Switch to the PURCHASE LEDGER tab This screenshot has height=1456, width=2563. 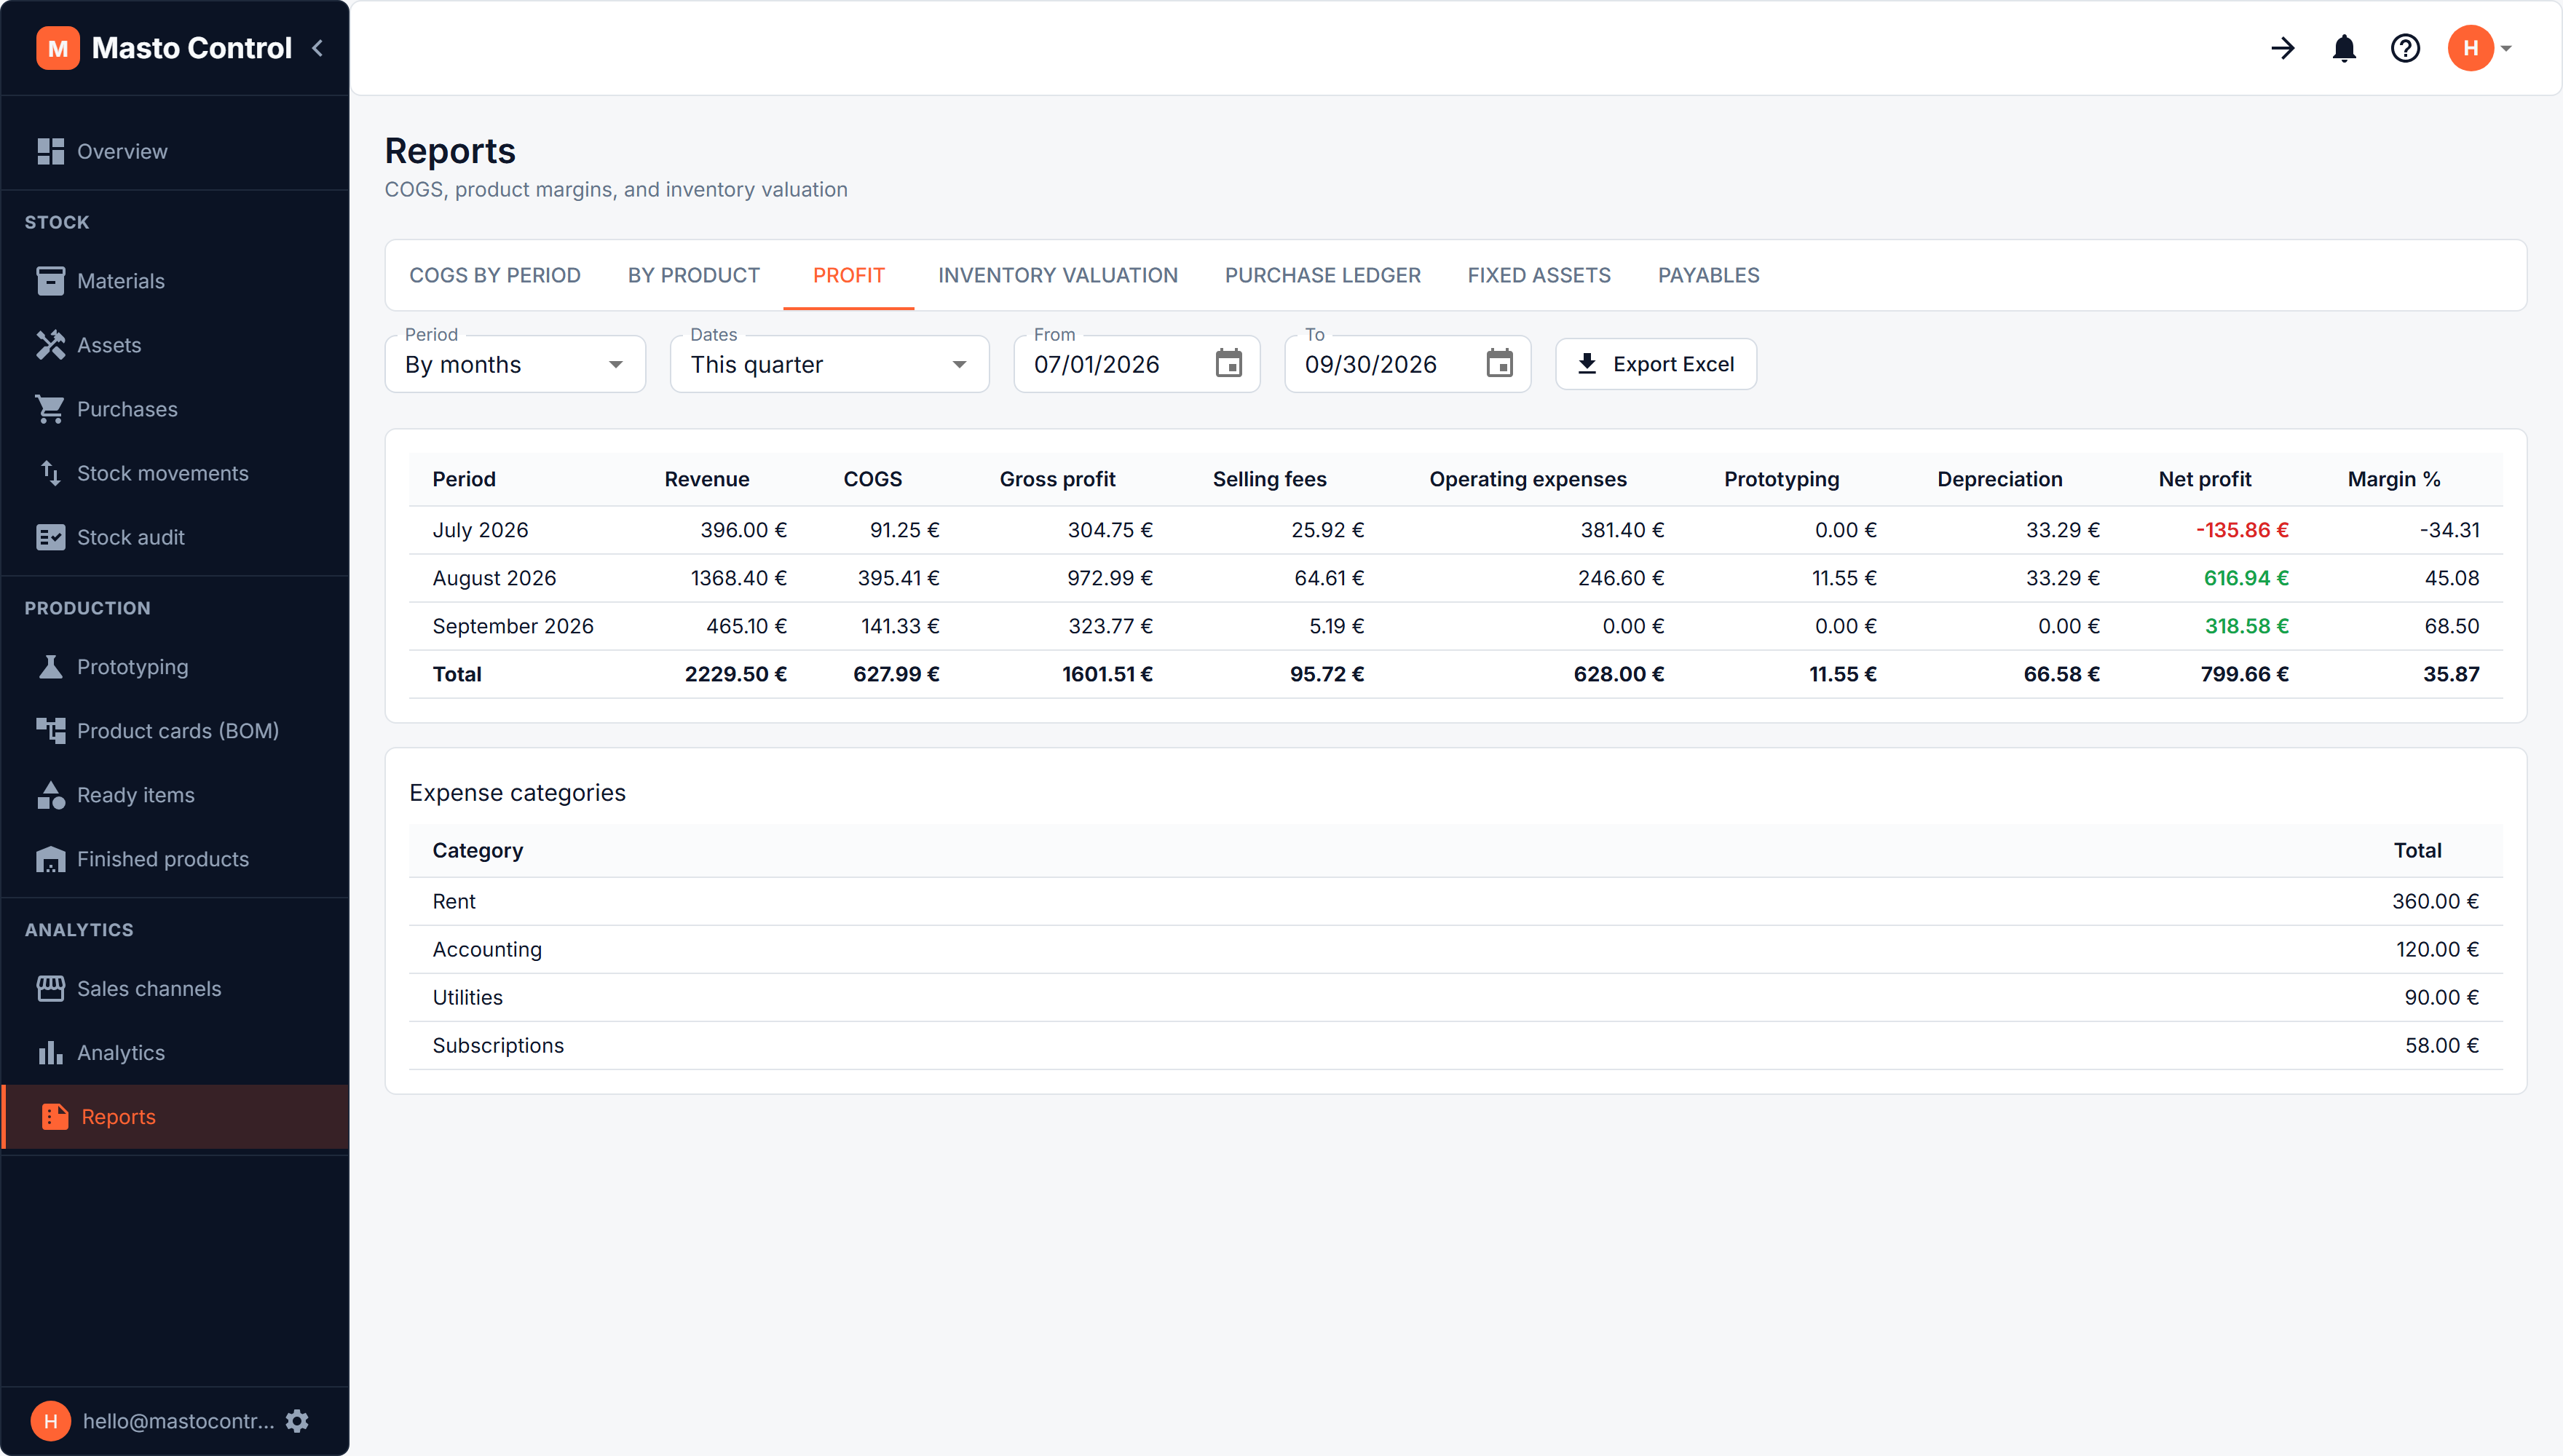[x=1323, y=275]
